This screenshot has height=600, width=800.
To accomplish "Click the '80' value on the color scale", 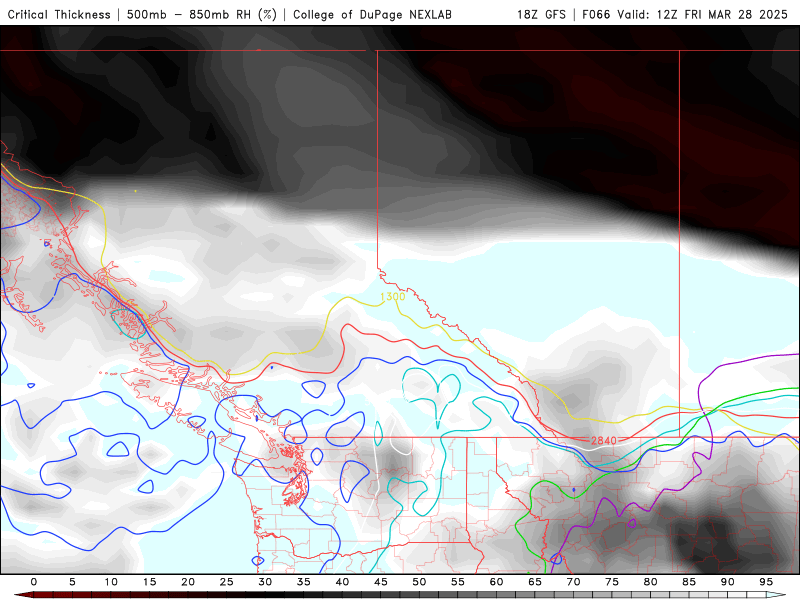I will point(650,582).
